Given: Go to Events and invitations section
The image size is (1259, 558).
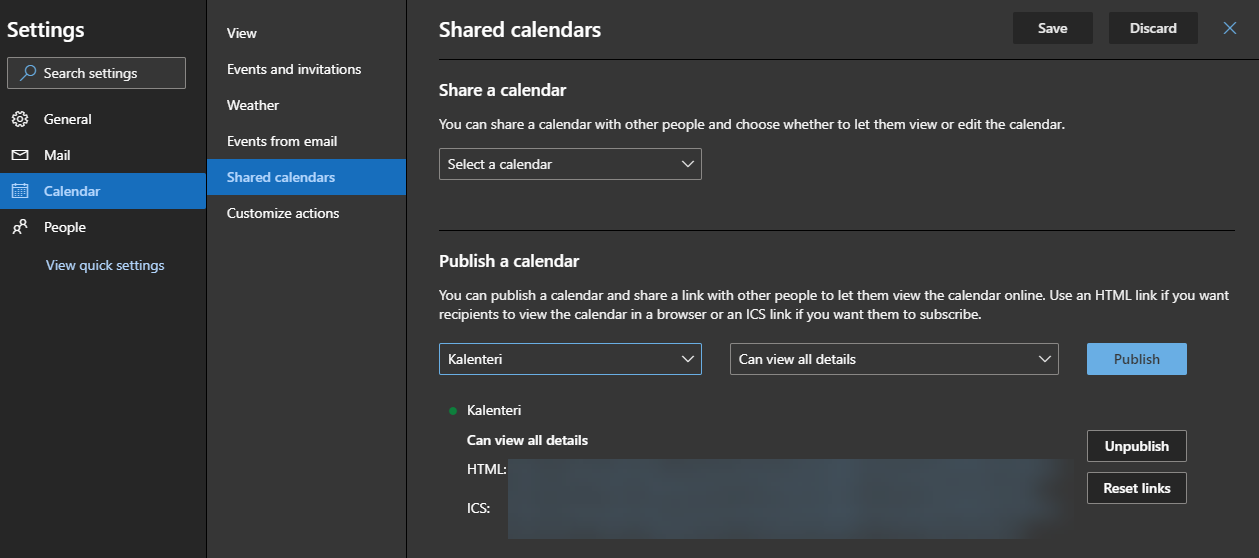Looking at the screenshot, I should (x=294, y=69).
